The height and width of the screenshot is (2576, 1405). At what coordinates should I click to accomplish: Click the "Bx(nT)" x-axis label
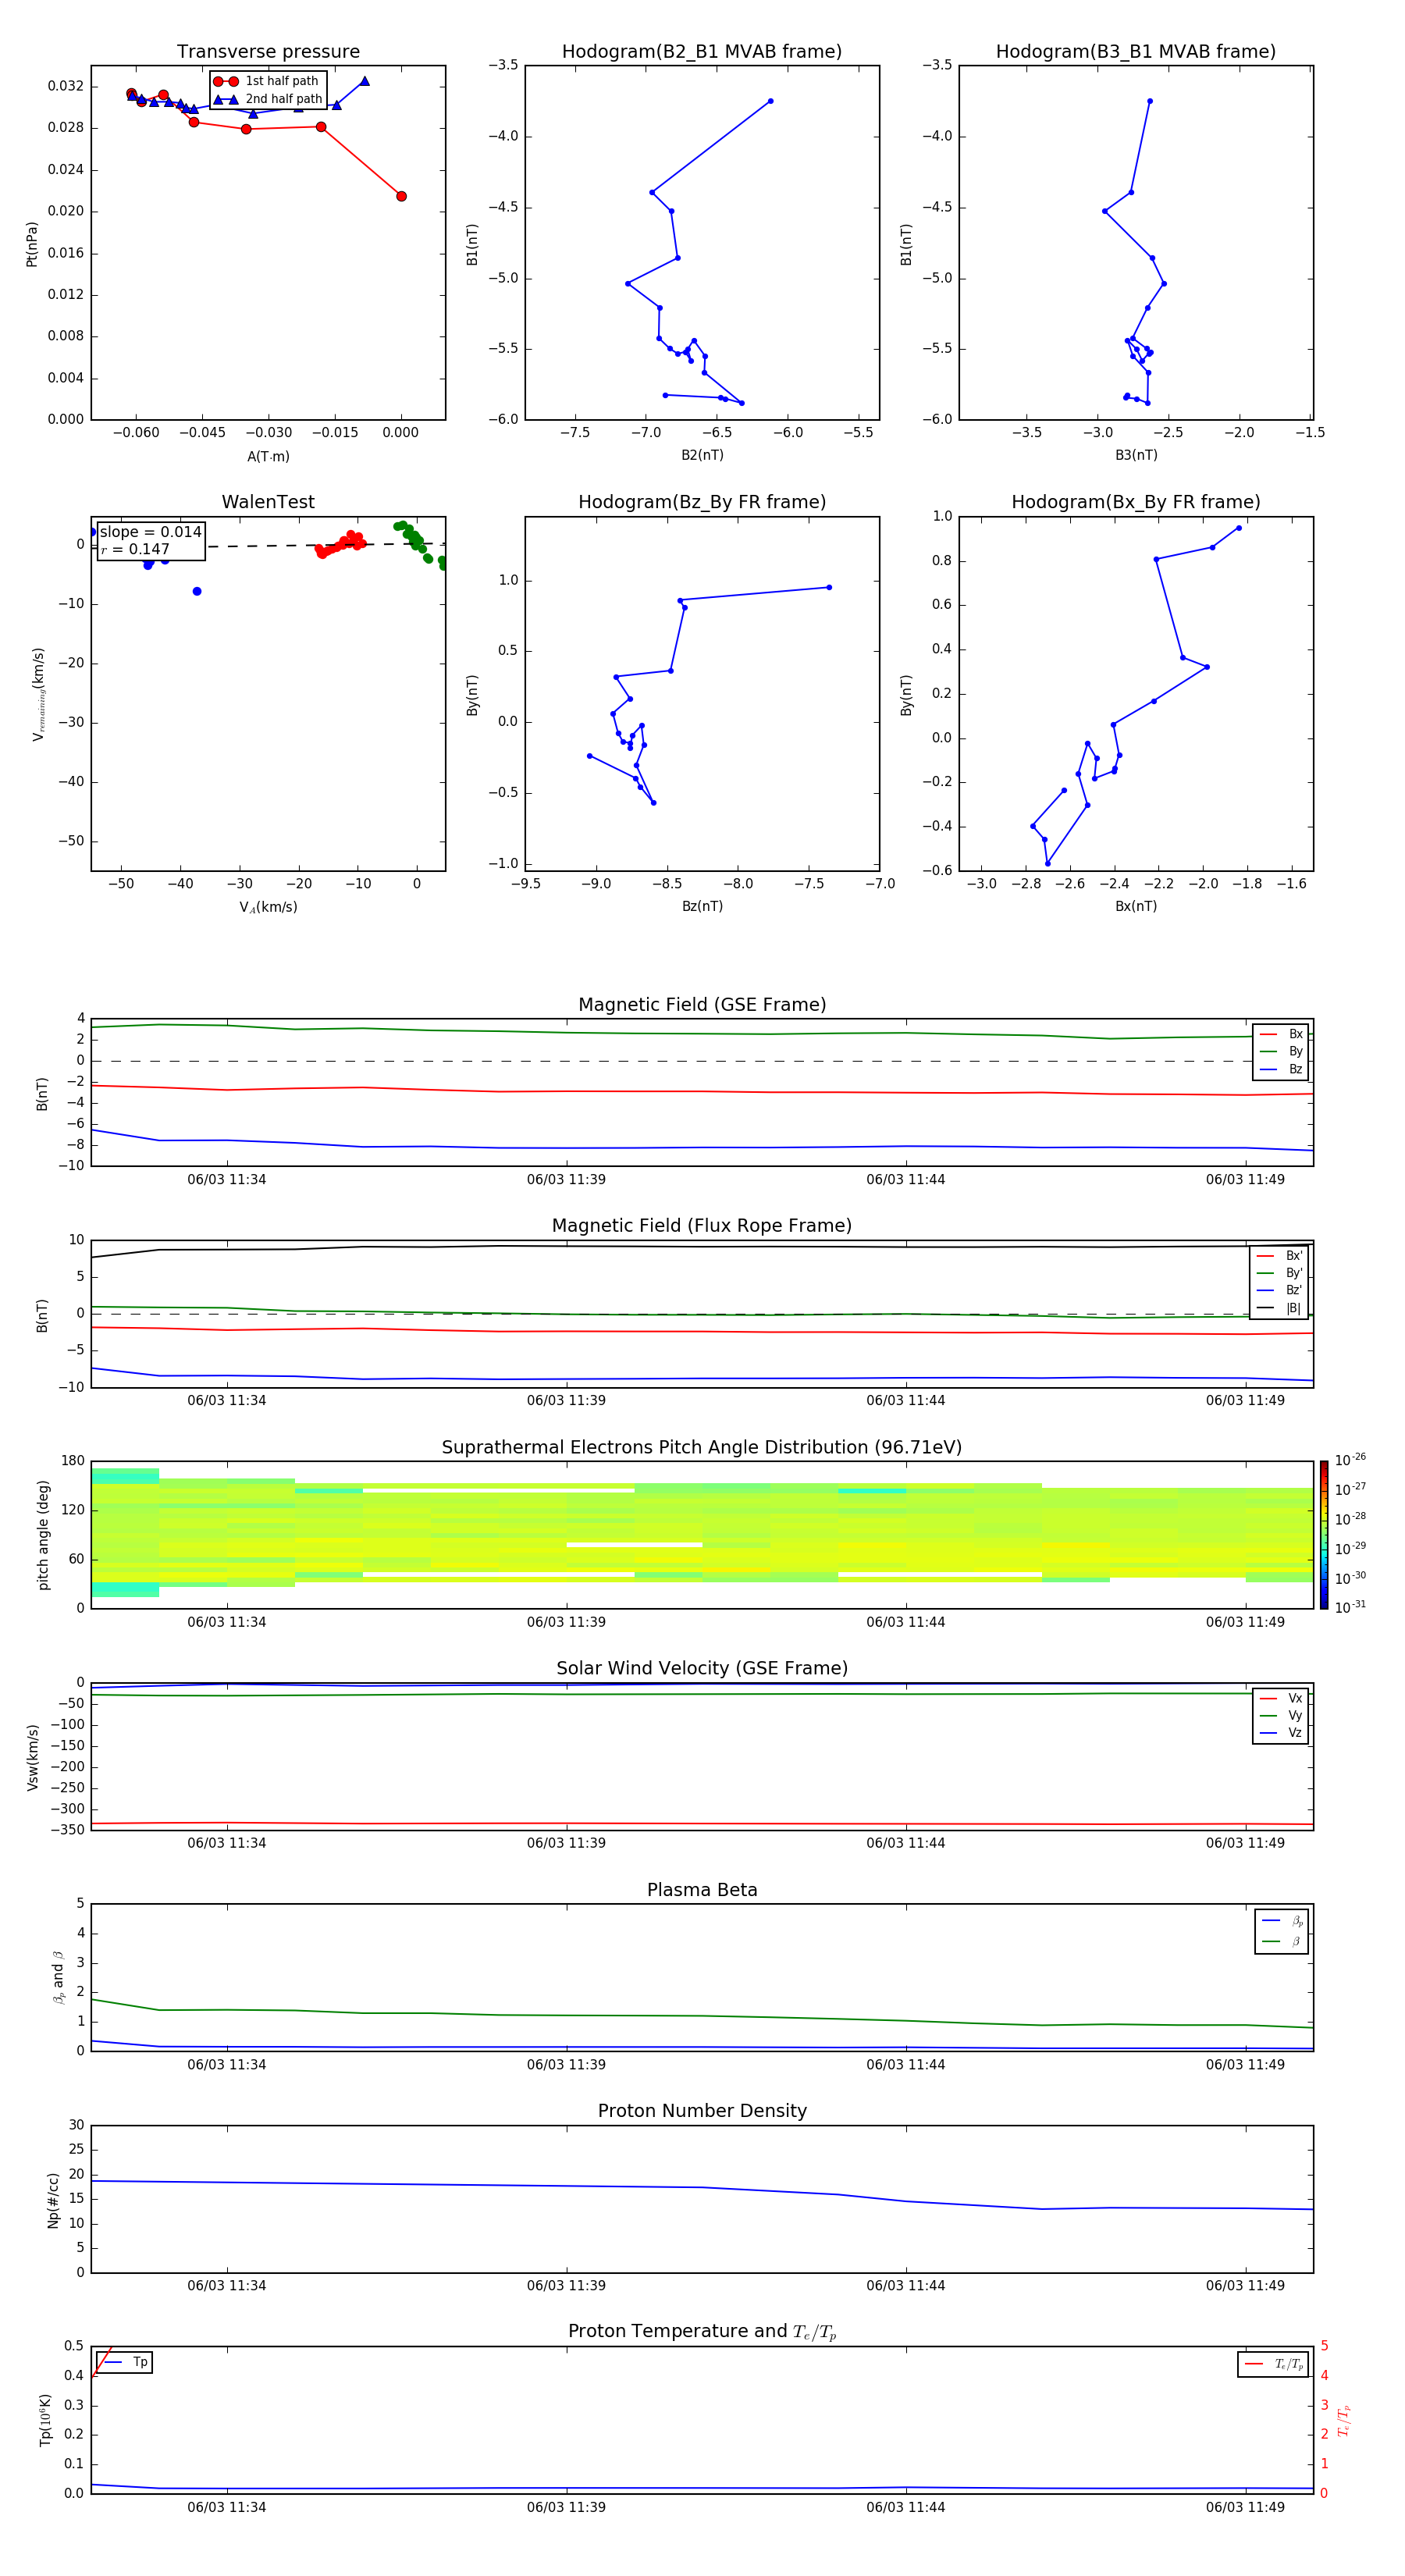coord(1136,906)
